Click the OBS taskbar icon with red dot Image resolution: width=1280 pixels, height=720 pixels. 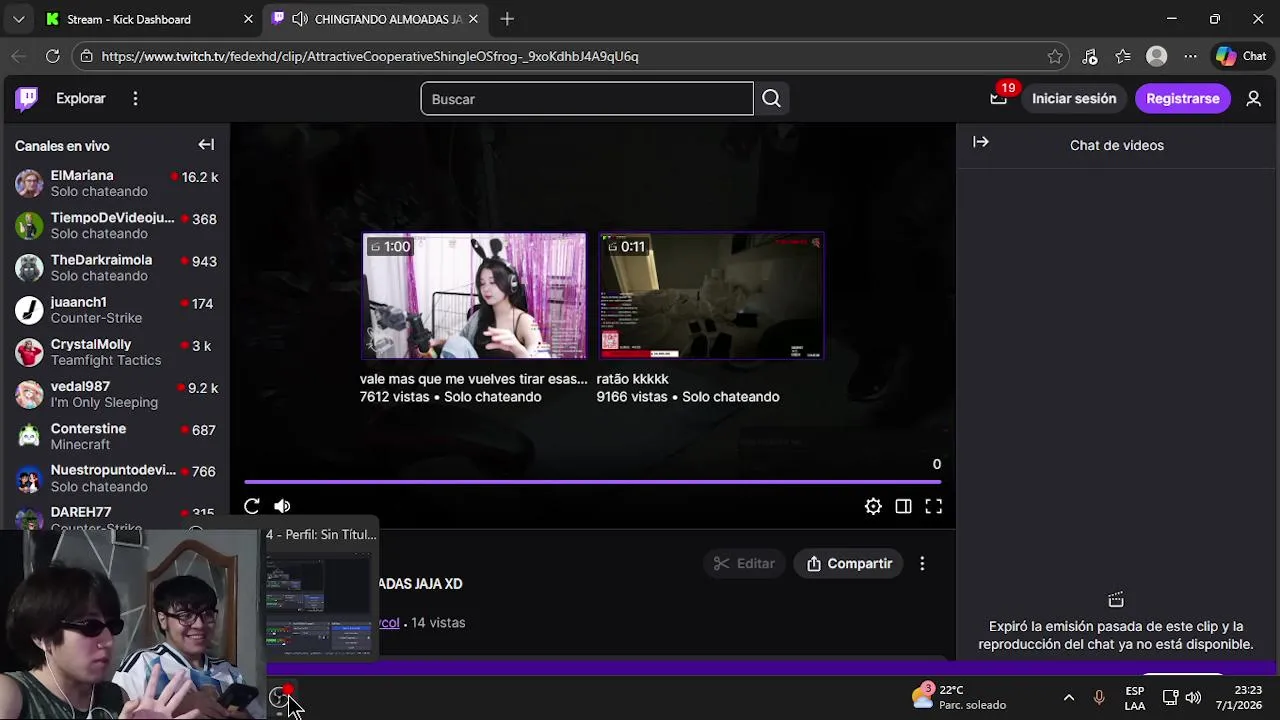[281, 697]
